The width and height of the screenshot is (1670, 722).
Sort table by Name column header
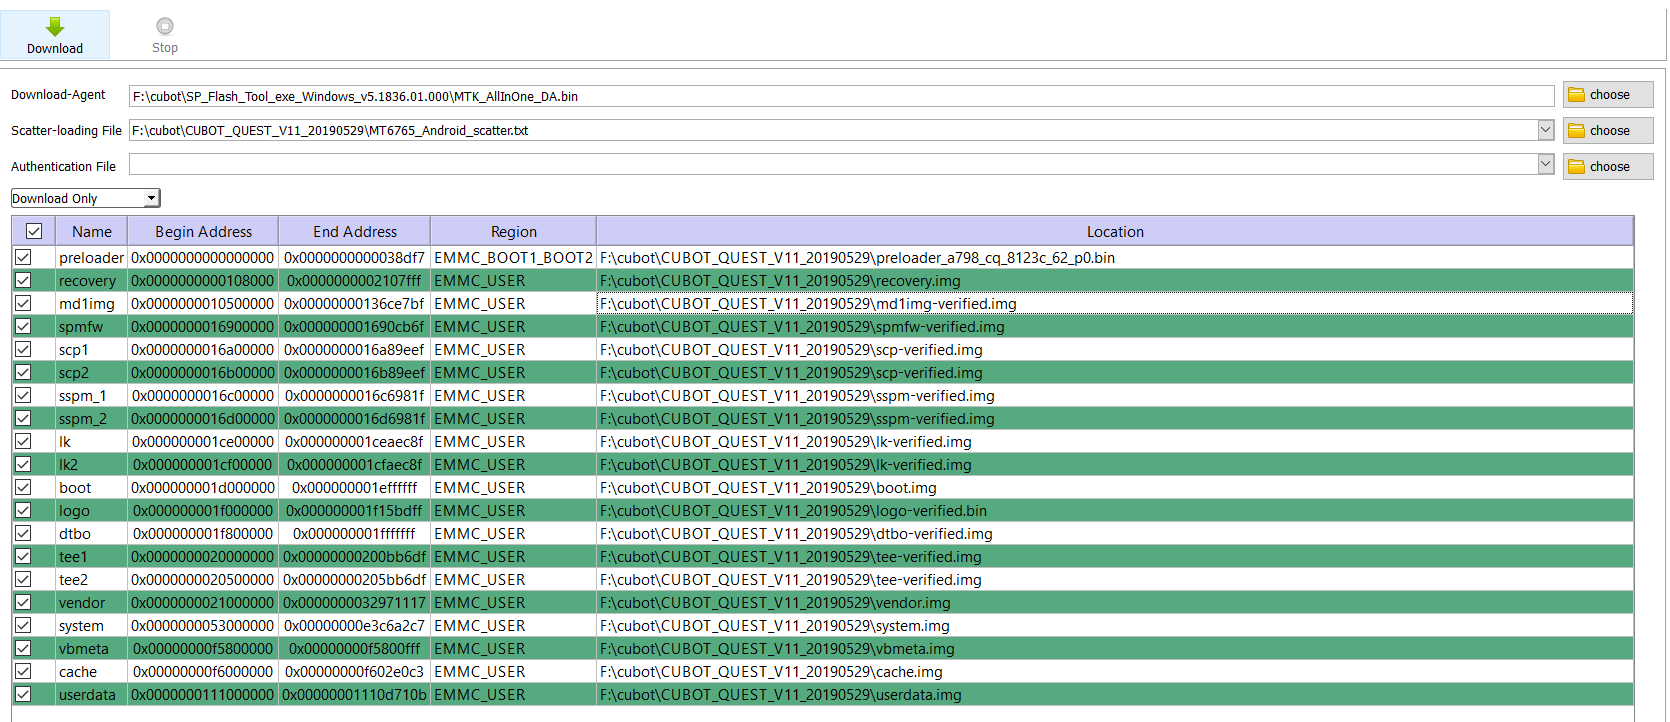(x=92, y=231)
